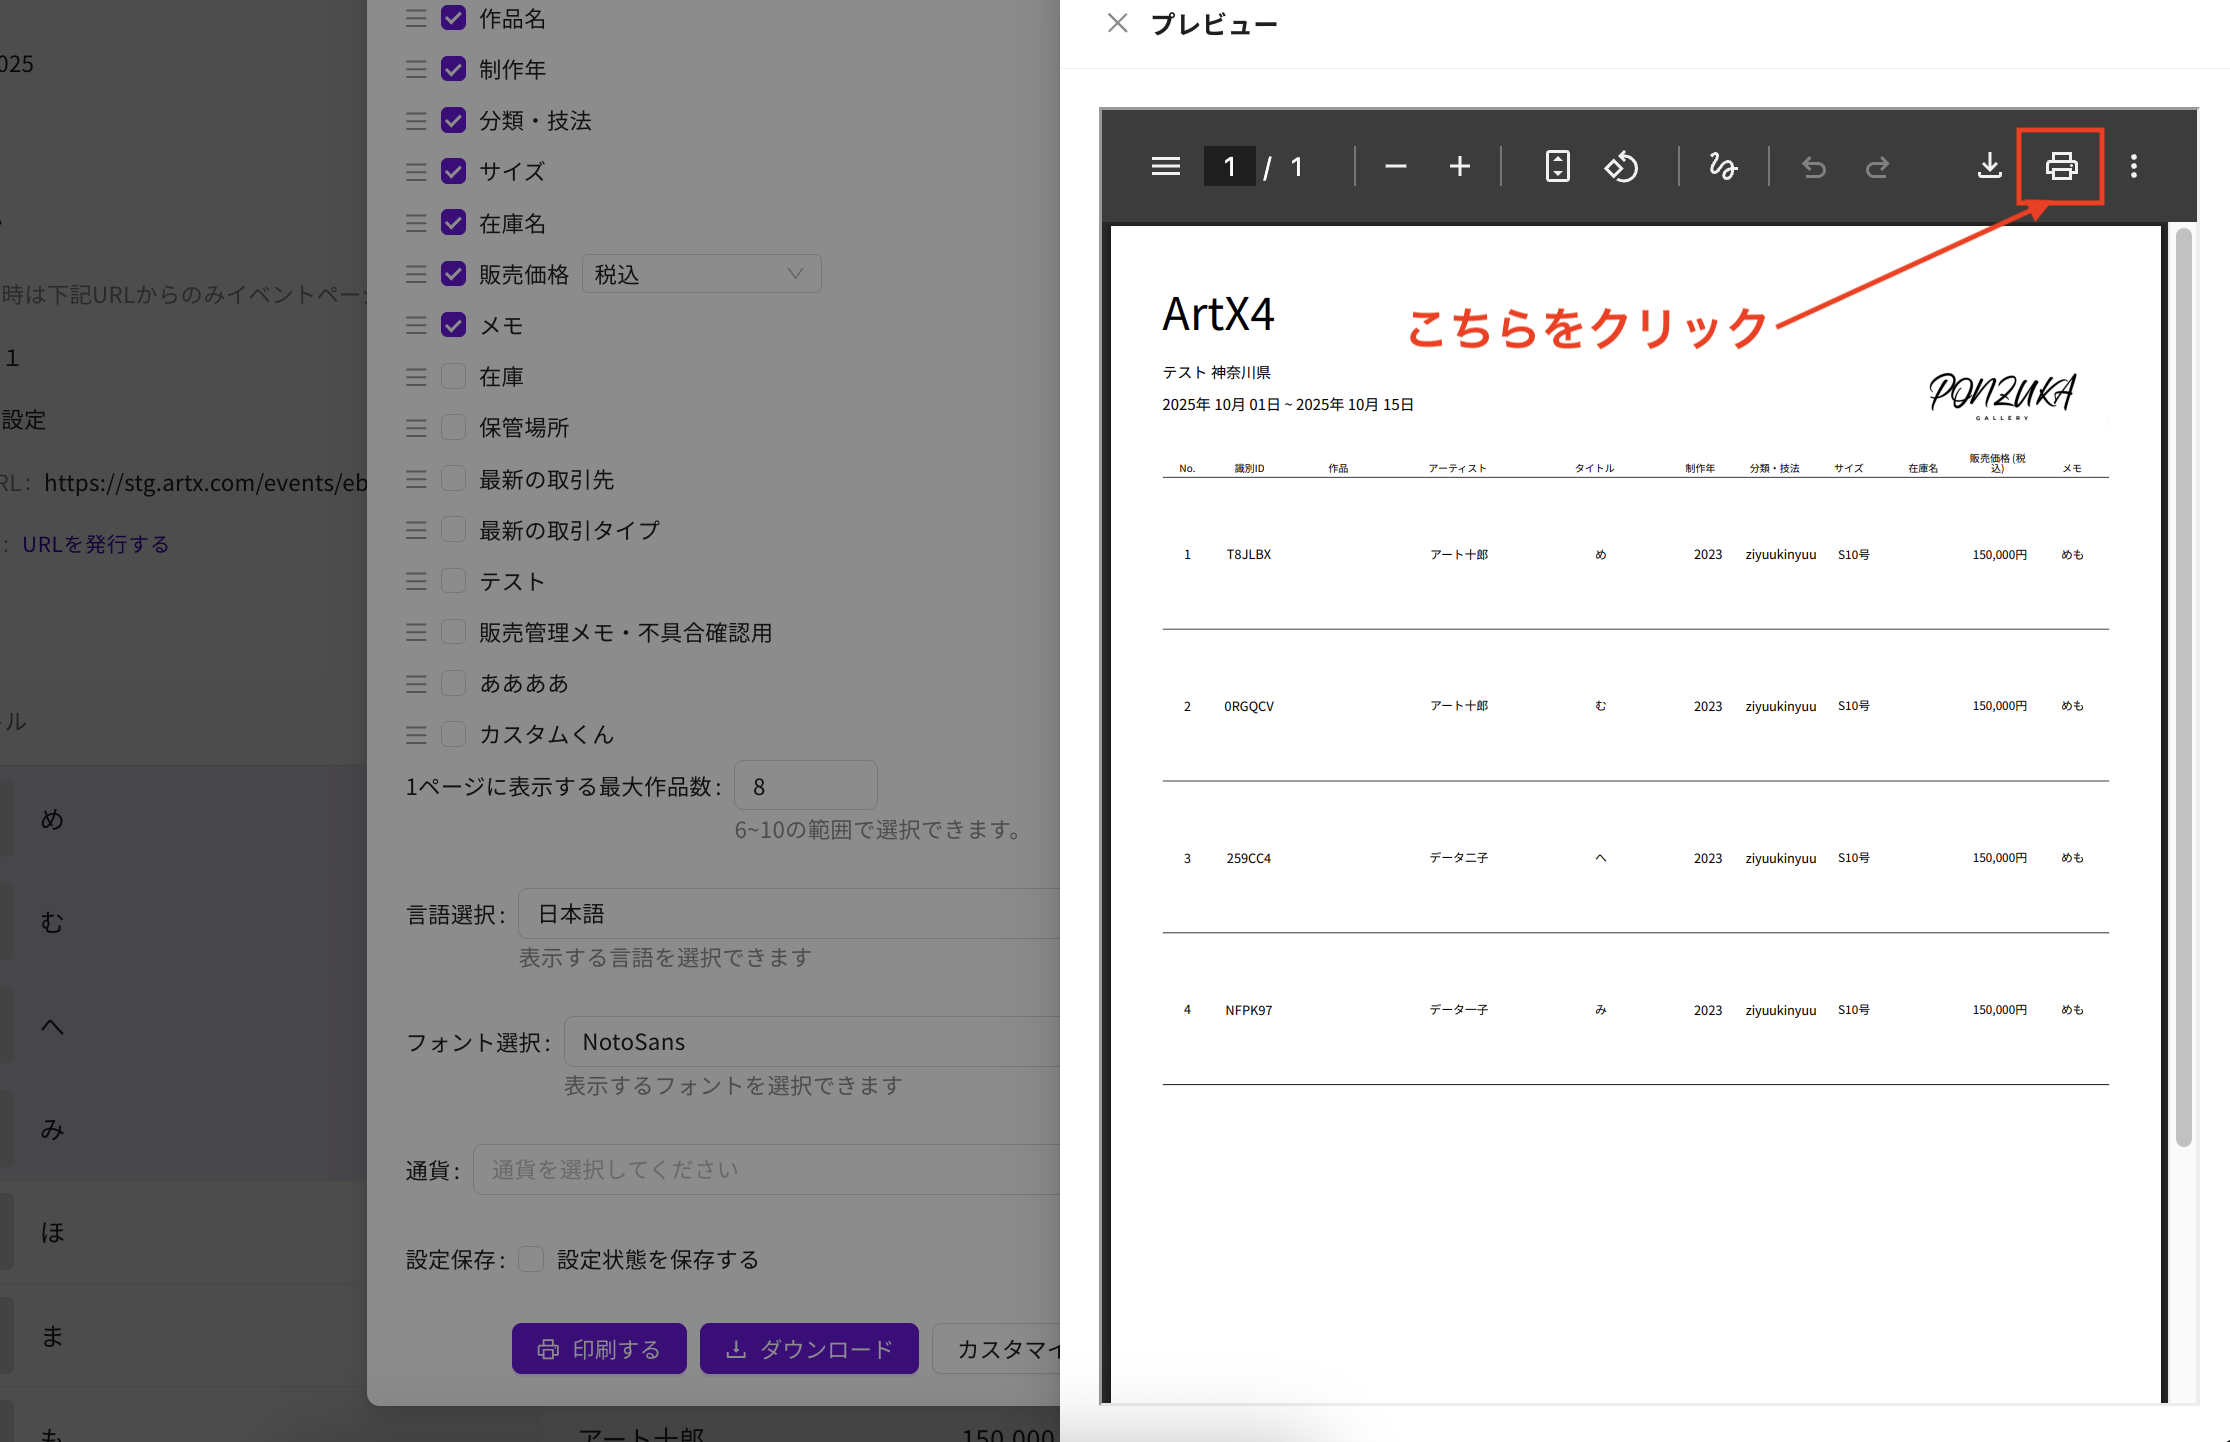2230x1442 pixels.
Task: Enable the 保管場所 checkbox
Action: coord(453,428)
